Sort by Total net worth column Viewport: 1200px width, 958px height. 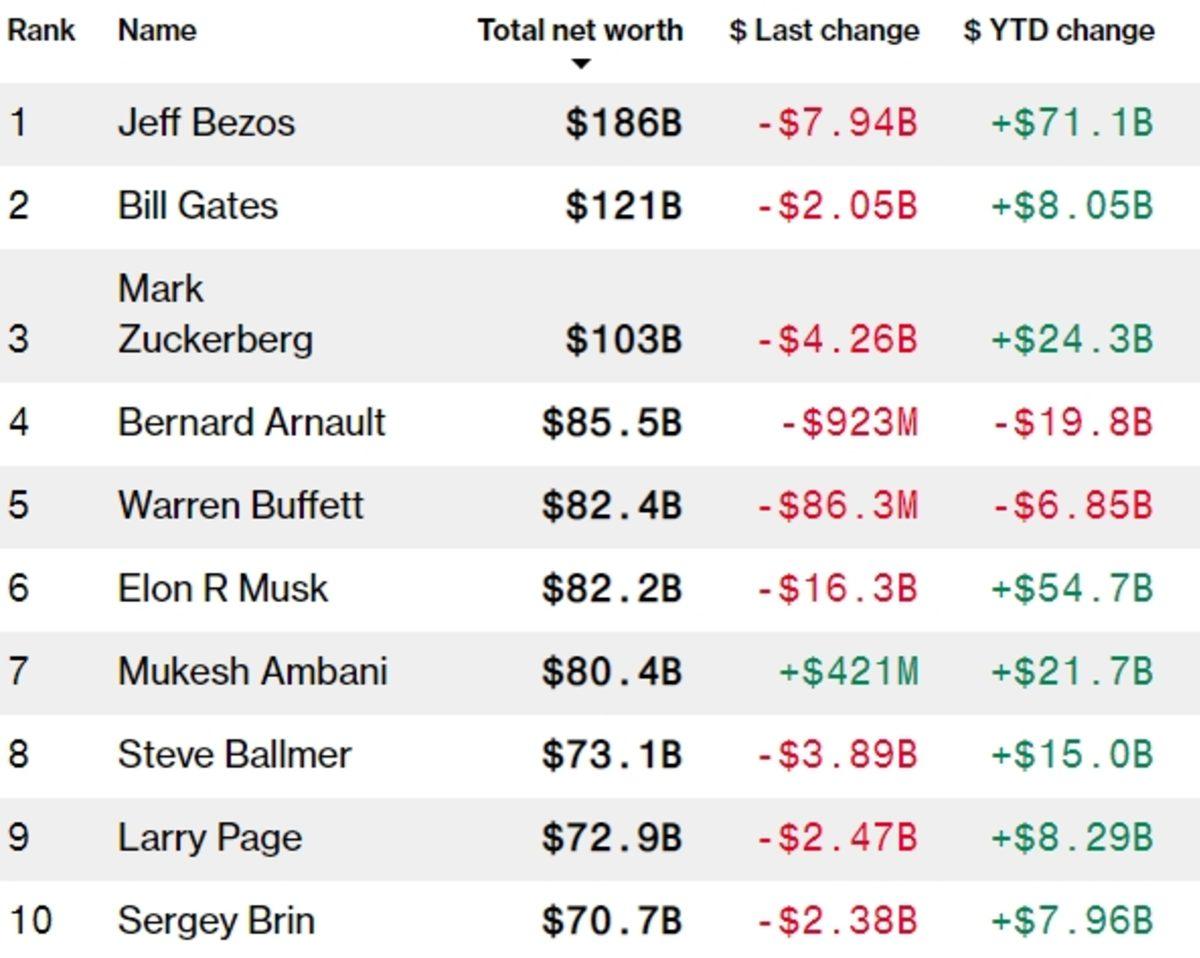(x=580, y=30)
